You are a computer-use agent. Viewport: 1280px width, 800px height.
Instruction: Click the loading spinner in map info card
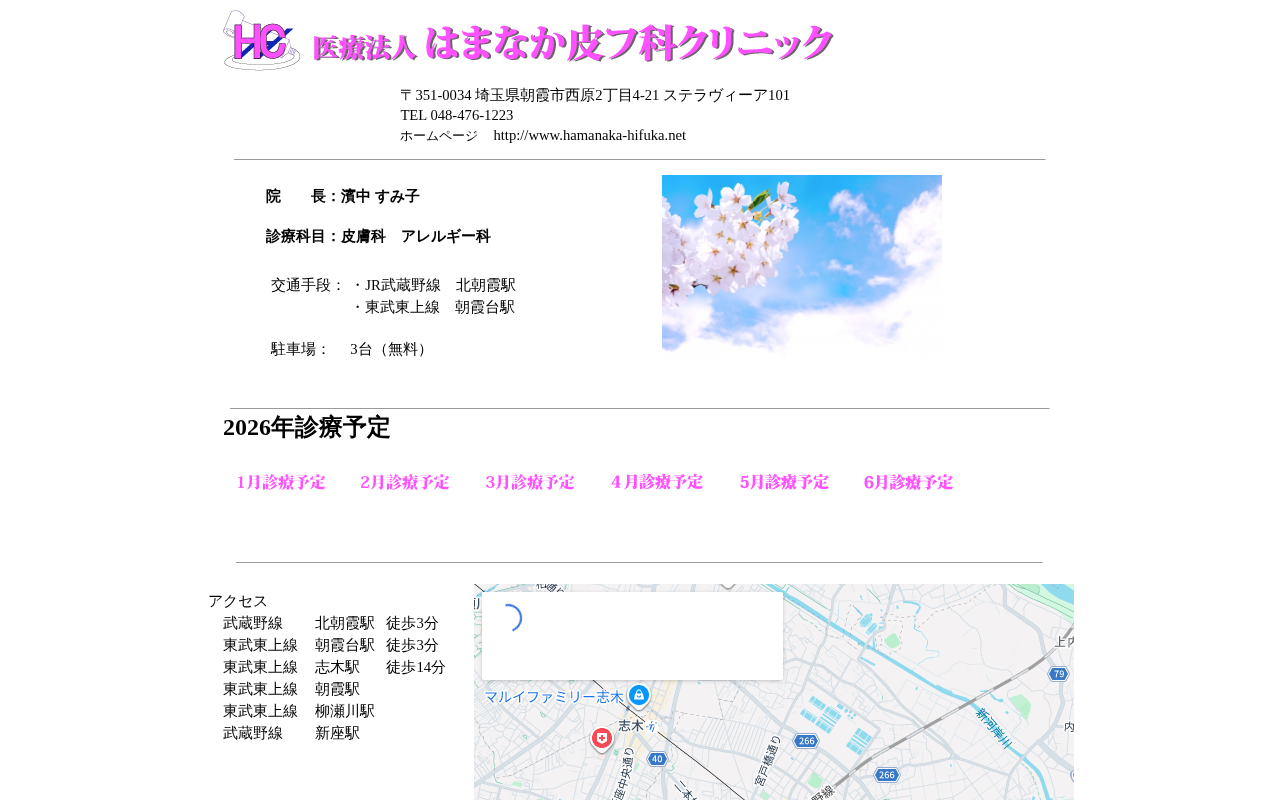[508, 618]
